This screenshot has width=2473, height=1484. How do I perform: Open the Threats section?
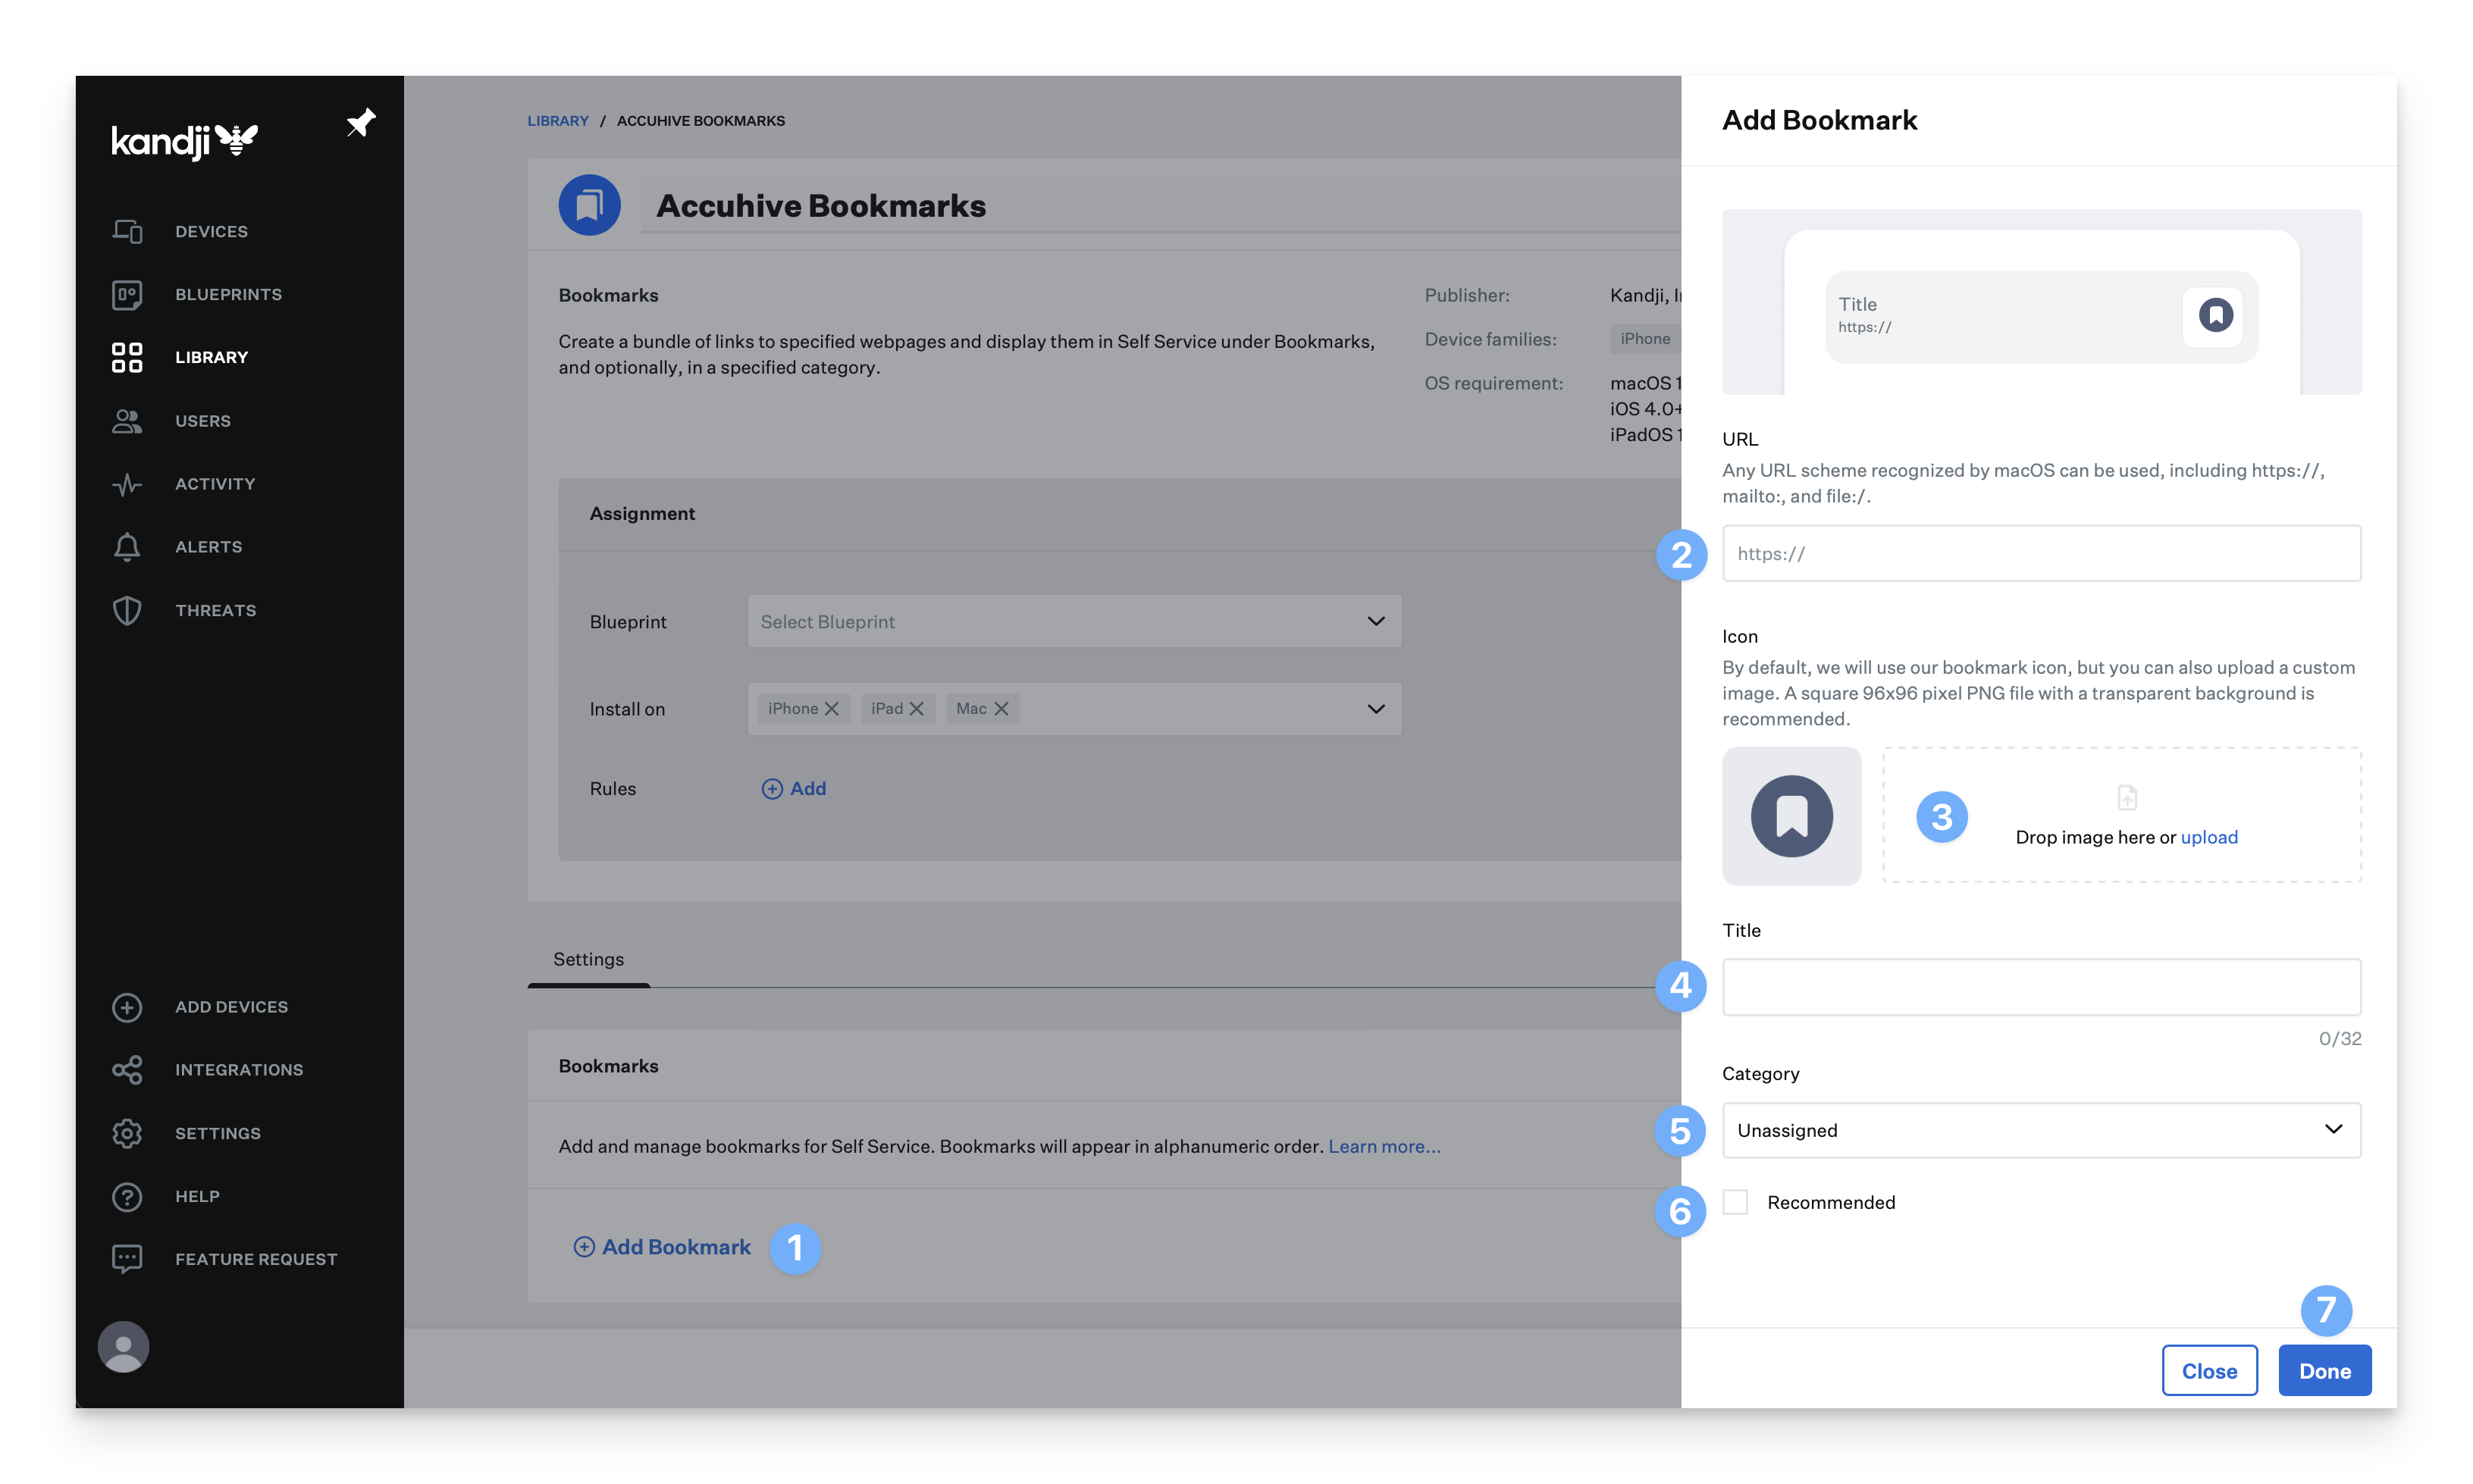pos(215,609)
